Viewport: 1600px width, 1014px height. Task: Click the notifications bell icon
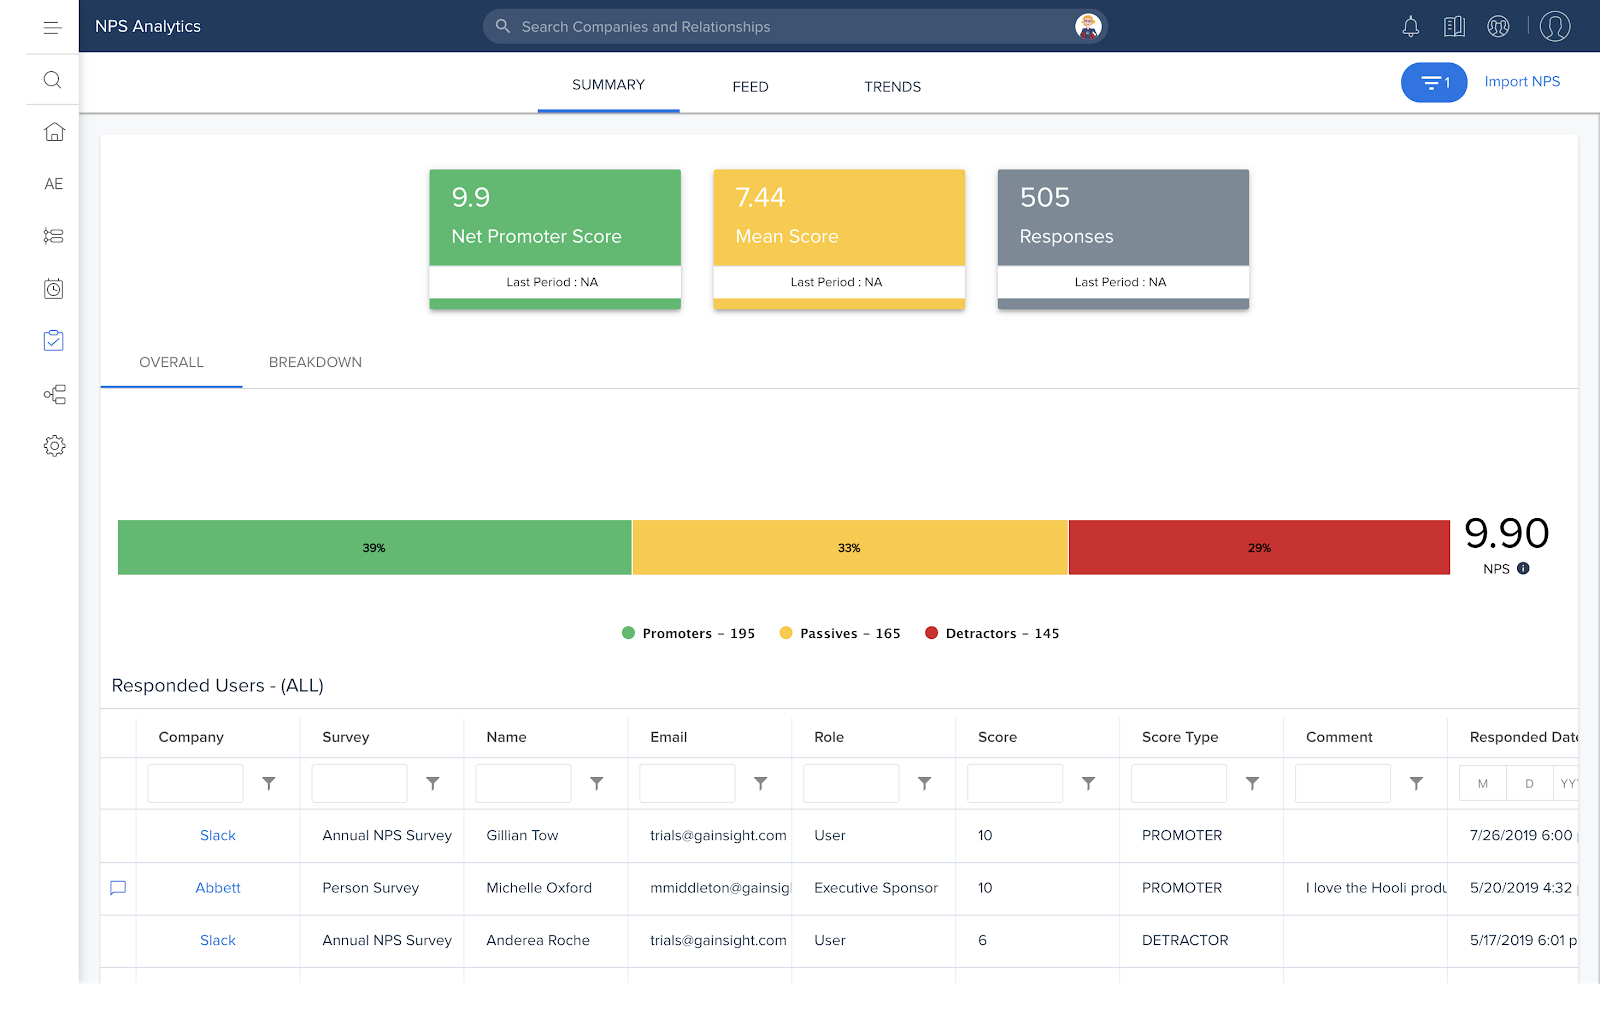[x=1410, y=27]
